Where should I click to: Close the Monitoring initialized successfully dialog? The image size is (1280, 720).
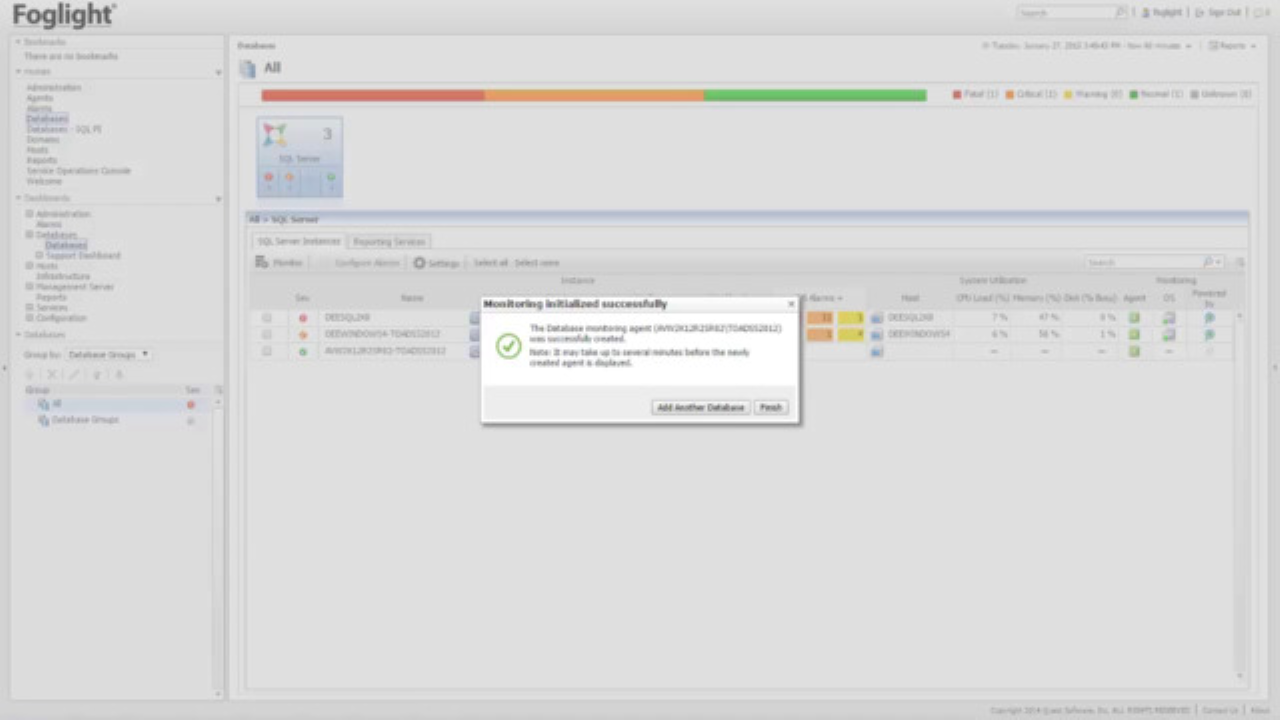(791, 303)
